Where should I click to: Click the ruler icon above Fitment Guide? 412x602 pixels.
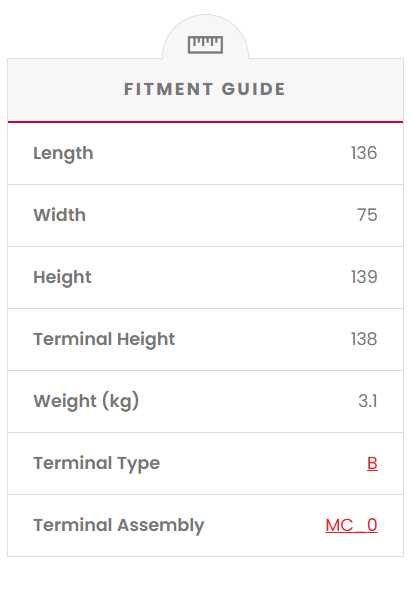coord(205,45)
